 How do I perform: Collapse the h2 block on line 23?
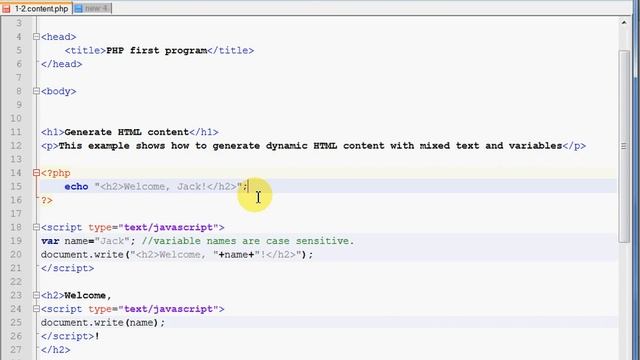point(36,295)
